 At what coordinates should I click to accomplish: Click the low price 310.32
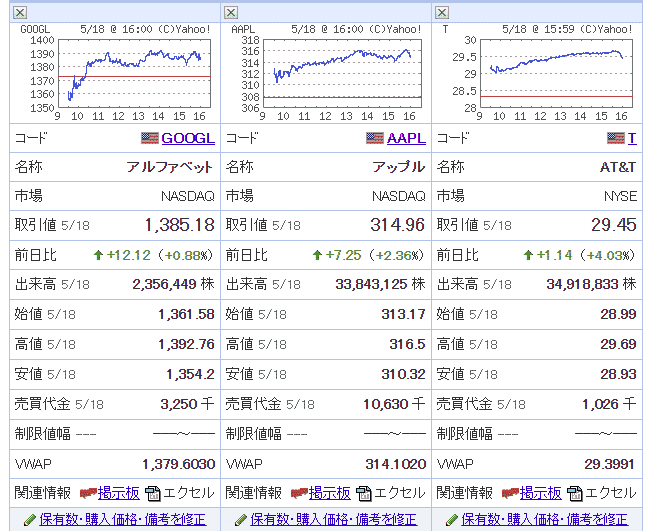[403, 374]
